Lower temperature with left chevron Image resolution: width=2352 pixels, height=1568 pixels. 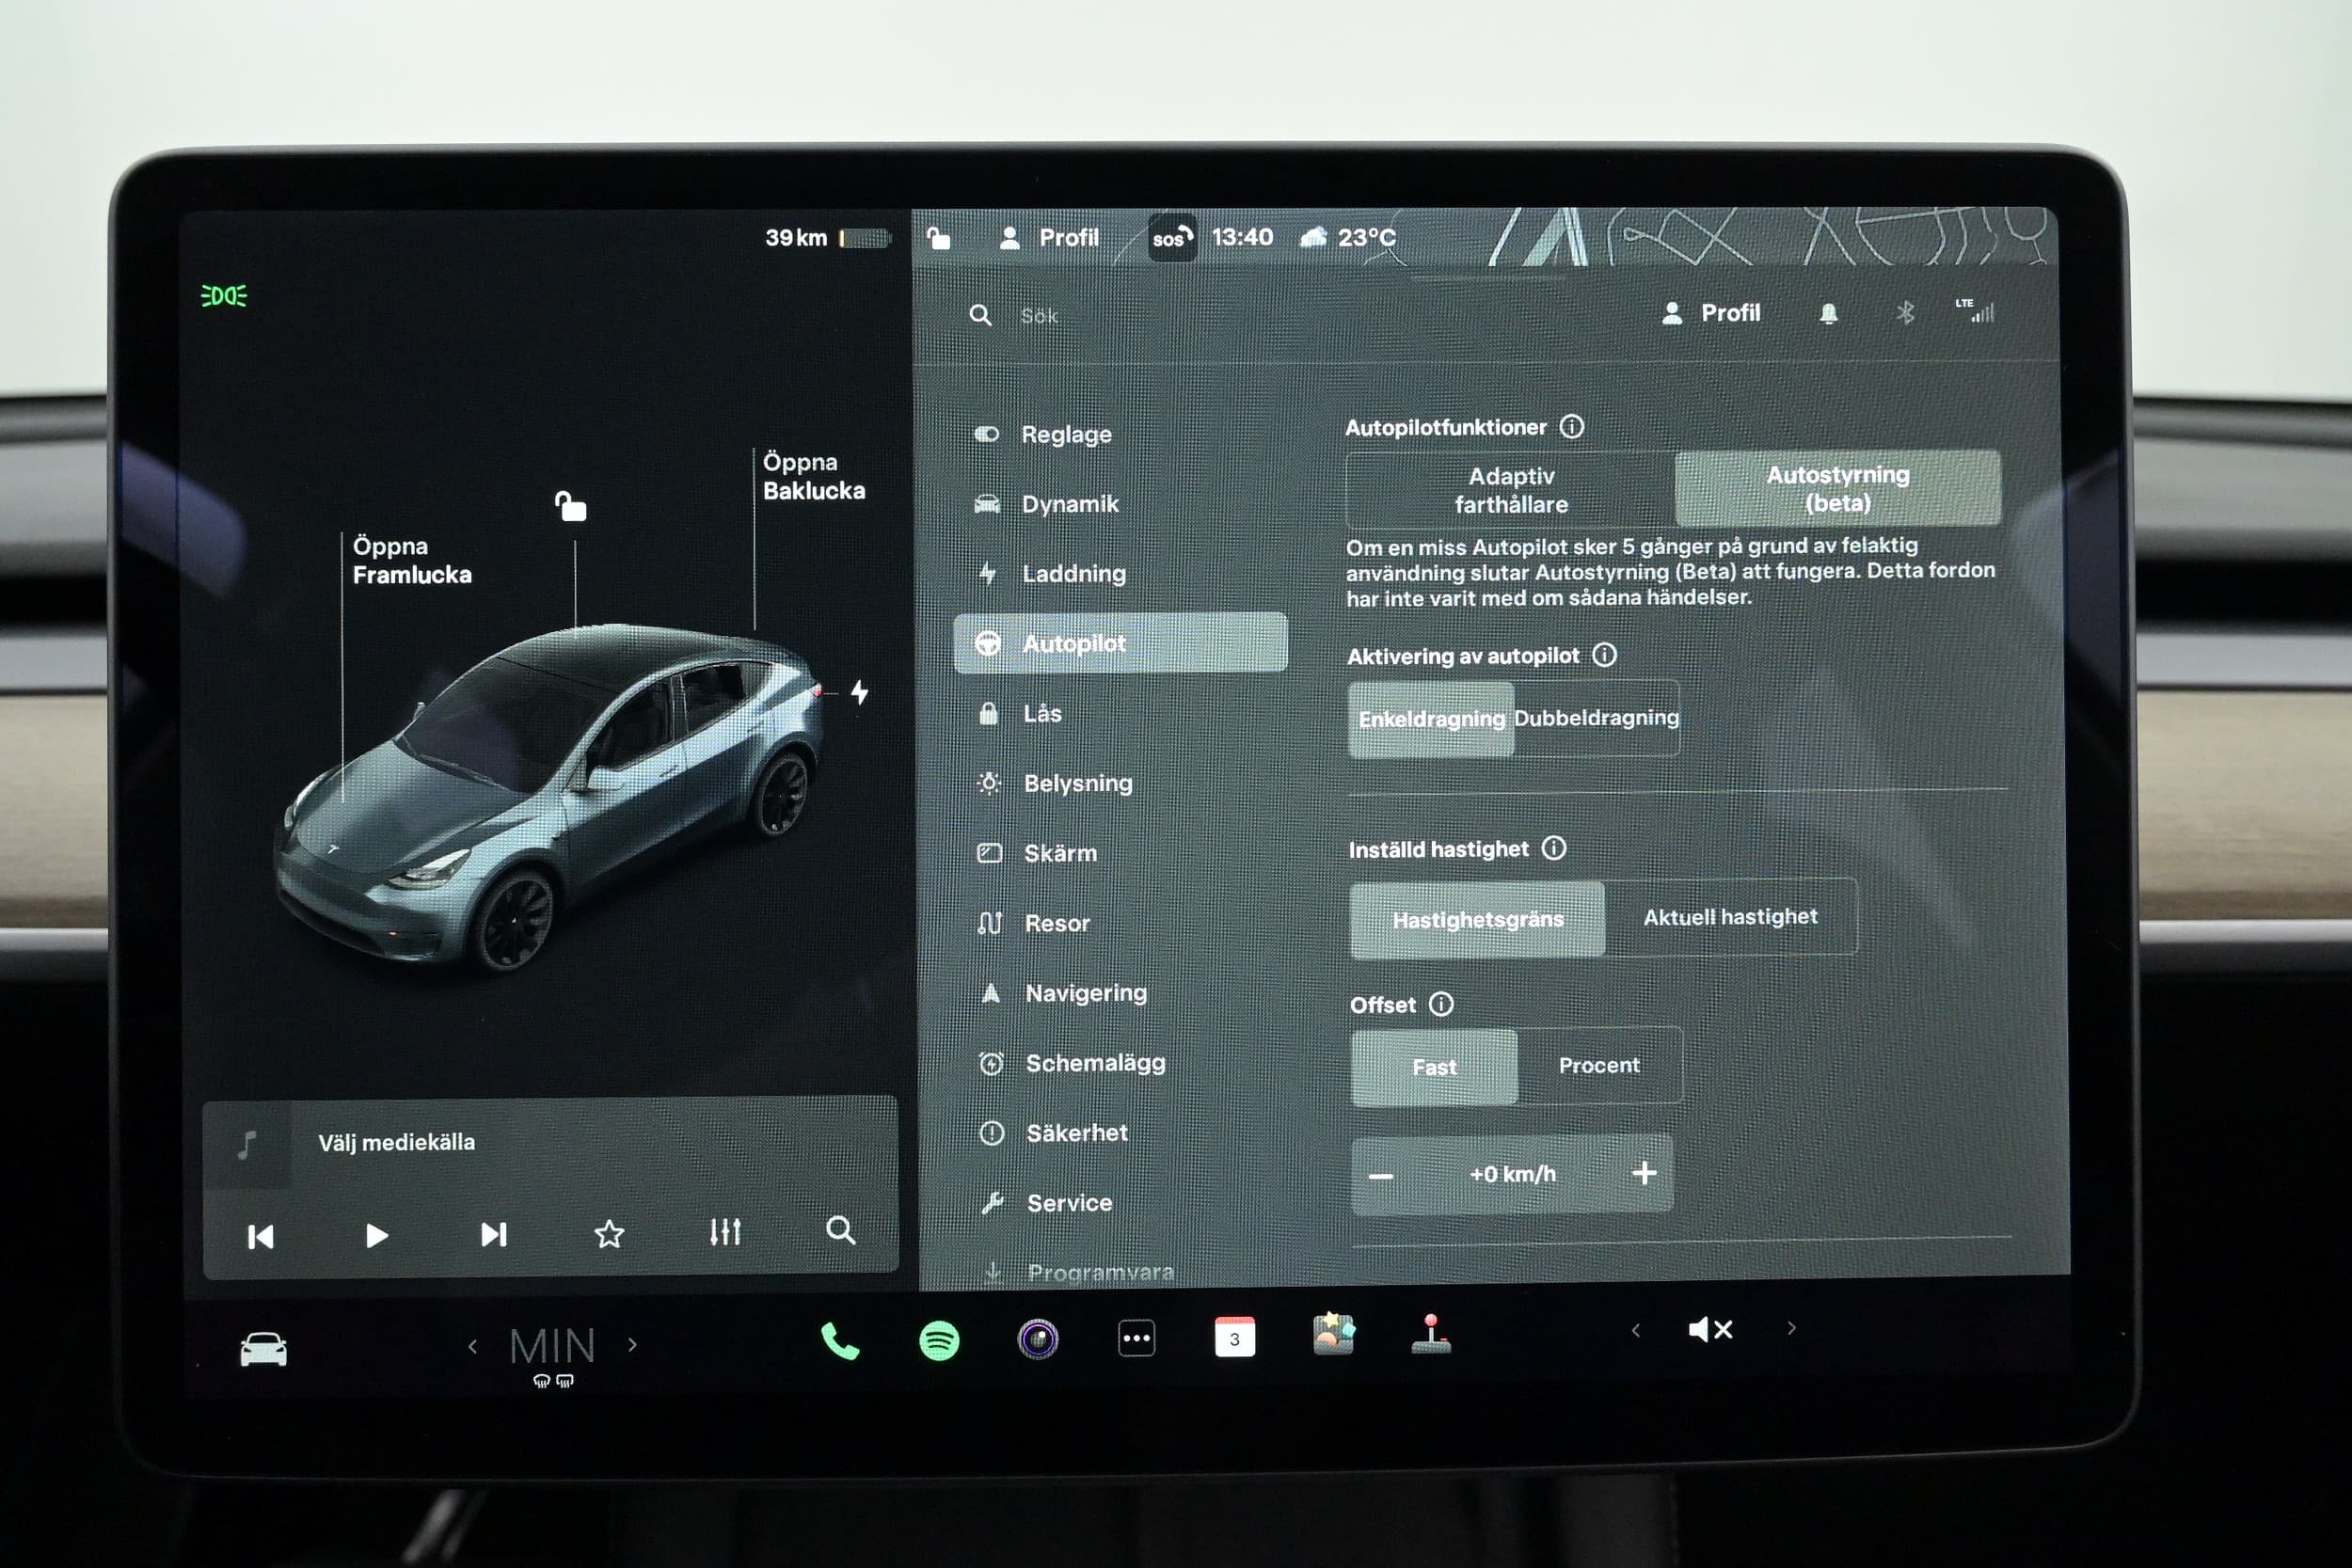pos(473,1346)
